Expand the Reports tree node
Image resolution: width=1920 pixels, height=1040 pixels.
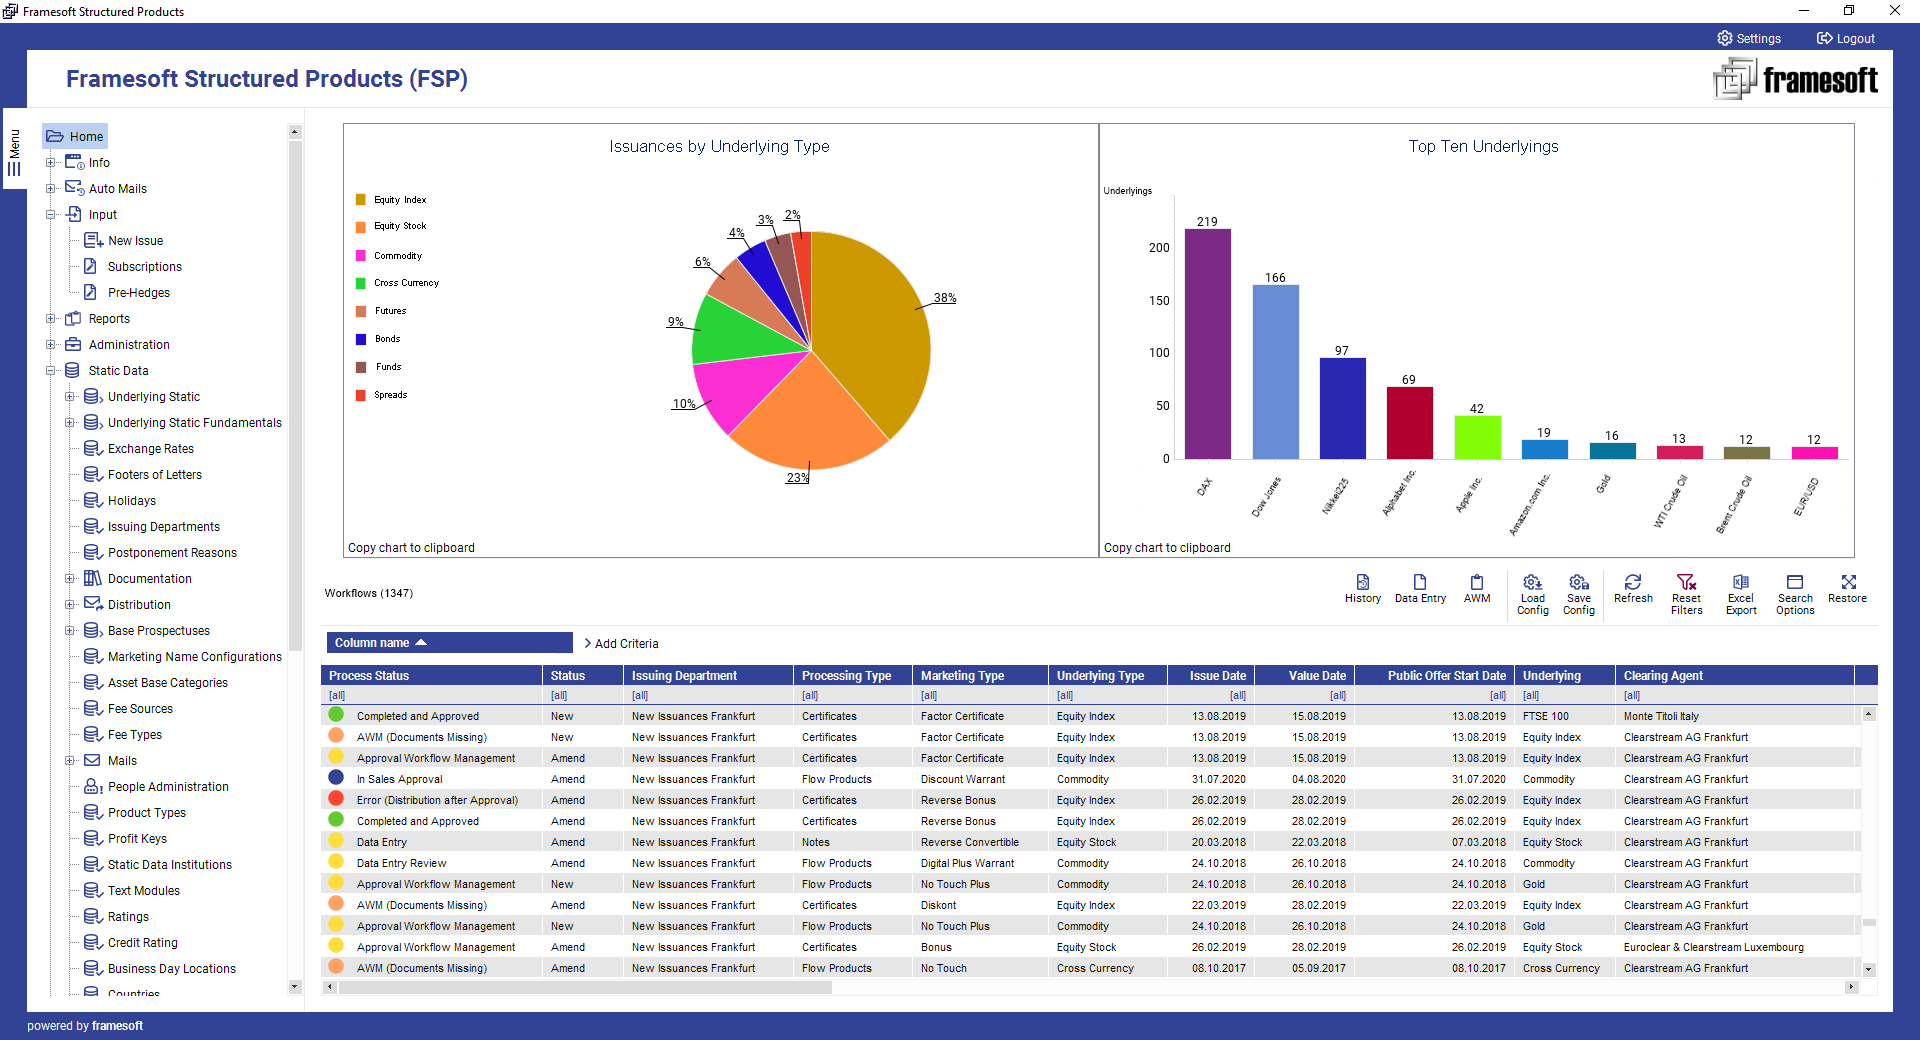tap(50, 318)
